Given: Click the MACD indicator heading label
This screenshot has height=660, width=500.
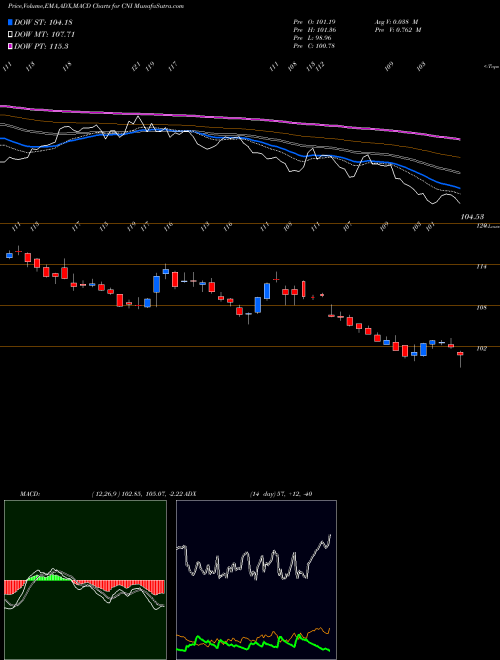Looking at the screenshot, I should (x=30, y=494).
